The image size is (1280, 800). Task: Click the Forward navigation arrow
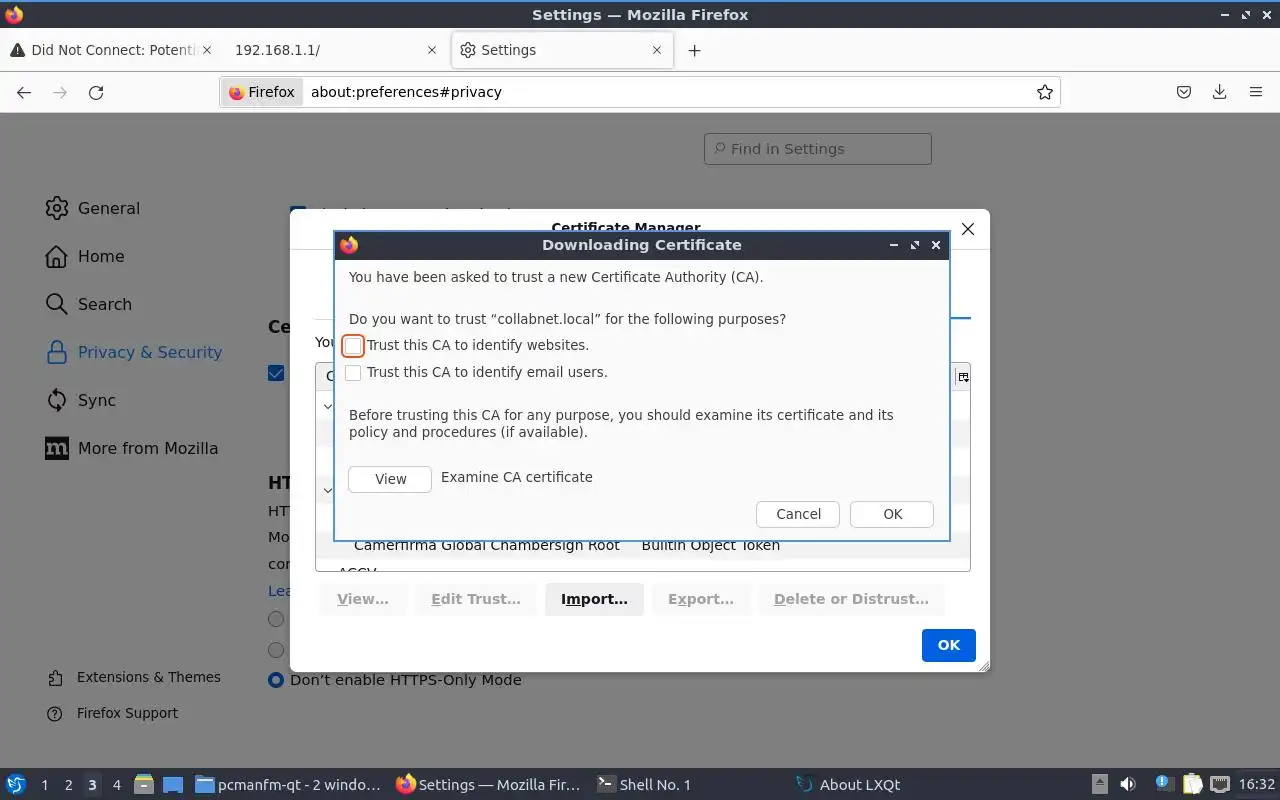pos(60,92)
